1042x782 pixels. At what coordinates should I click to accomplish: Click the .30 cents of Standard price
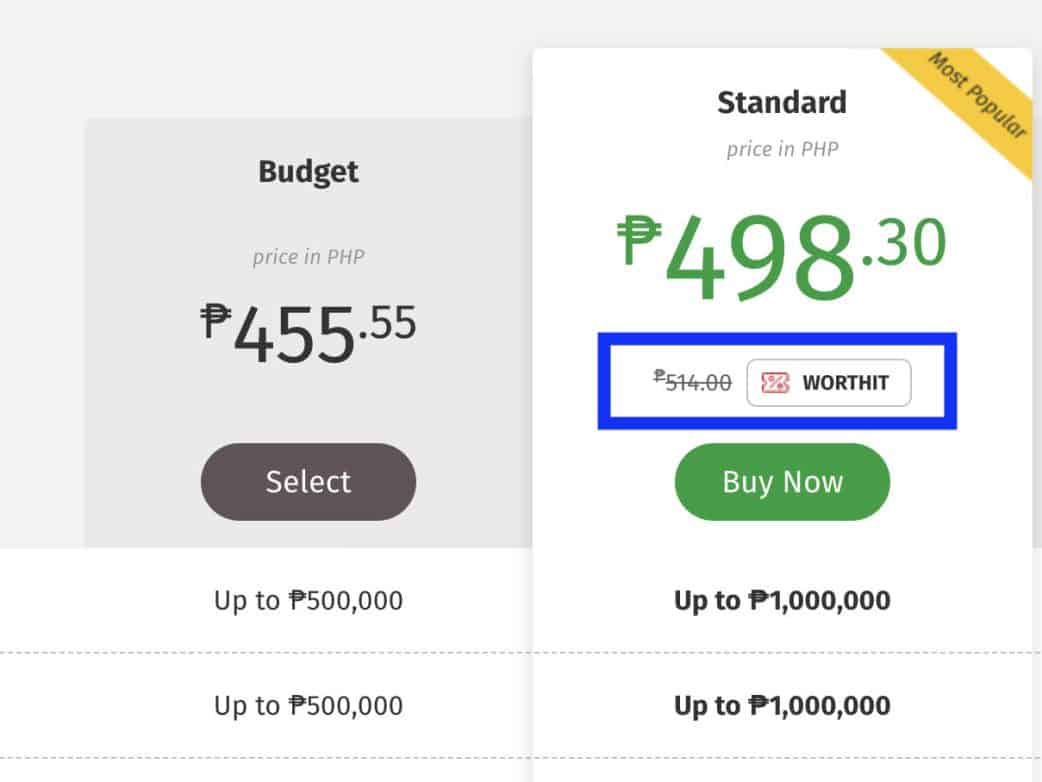[903, 243]
